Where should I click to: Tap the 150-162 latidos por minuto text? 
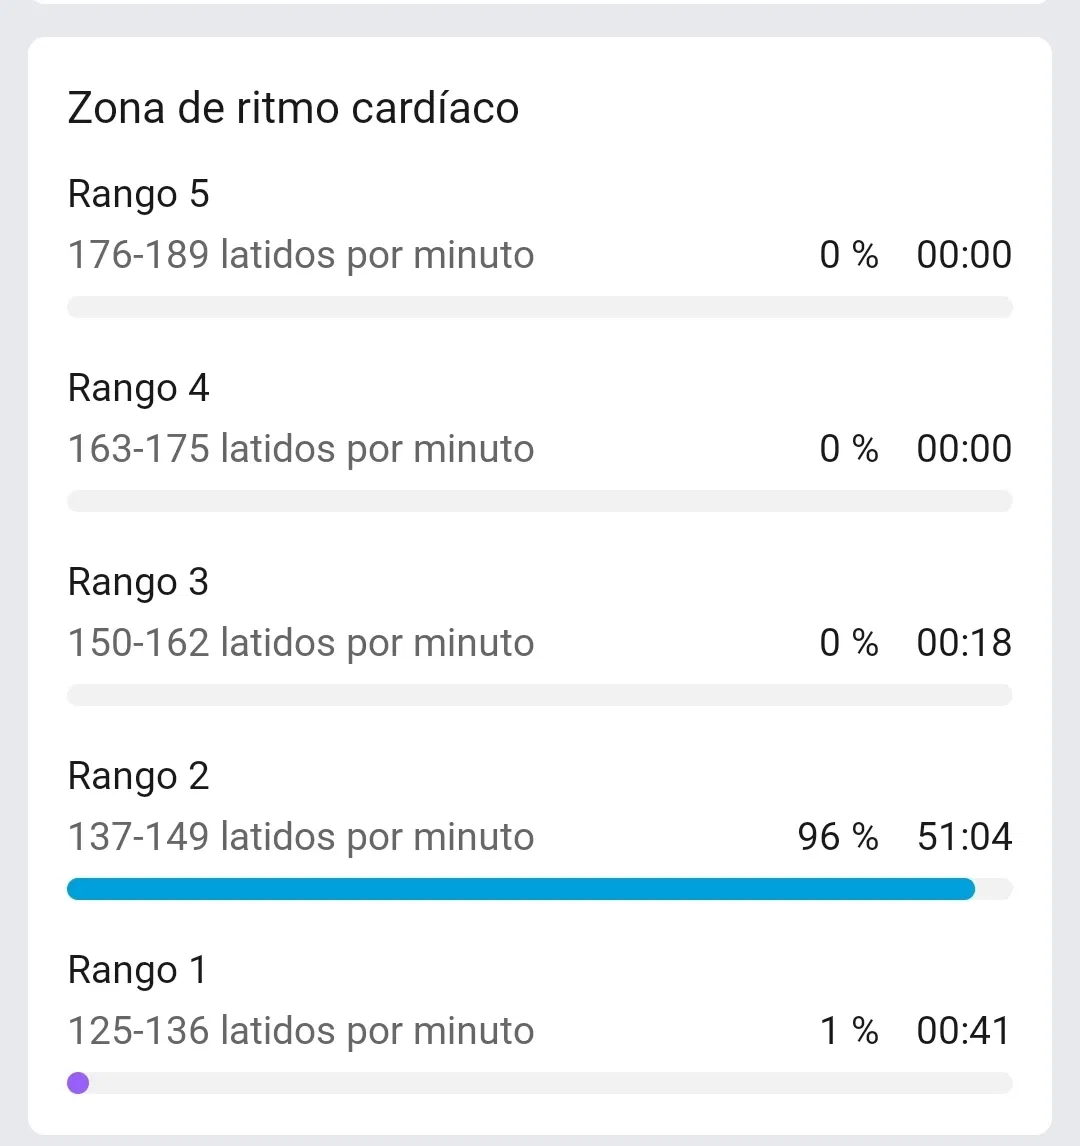(300, 643)
